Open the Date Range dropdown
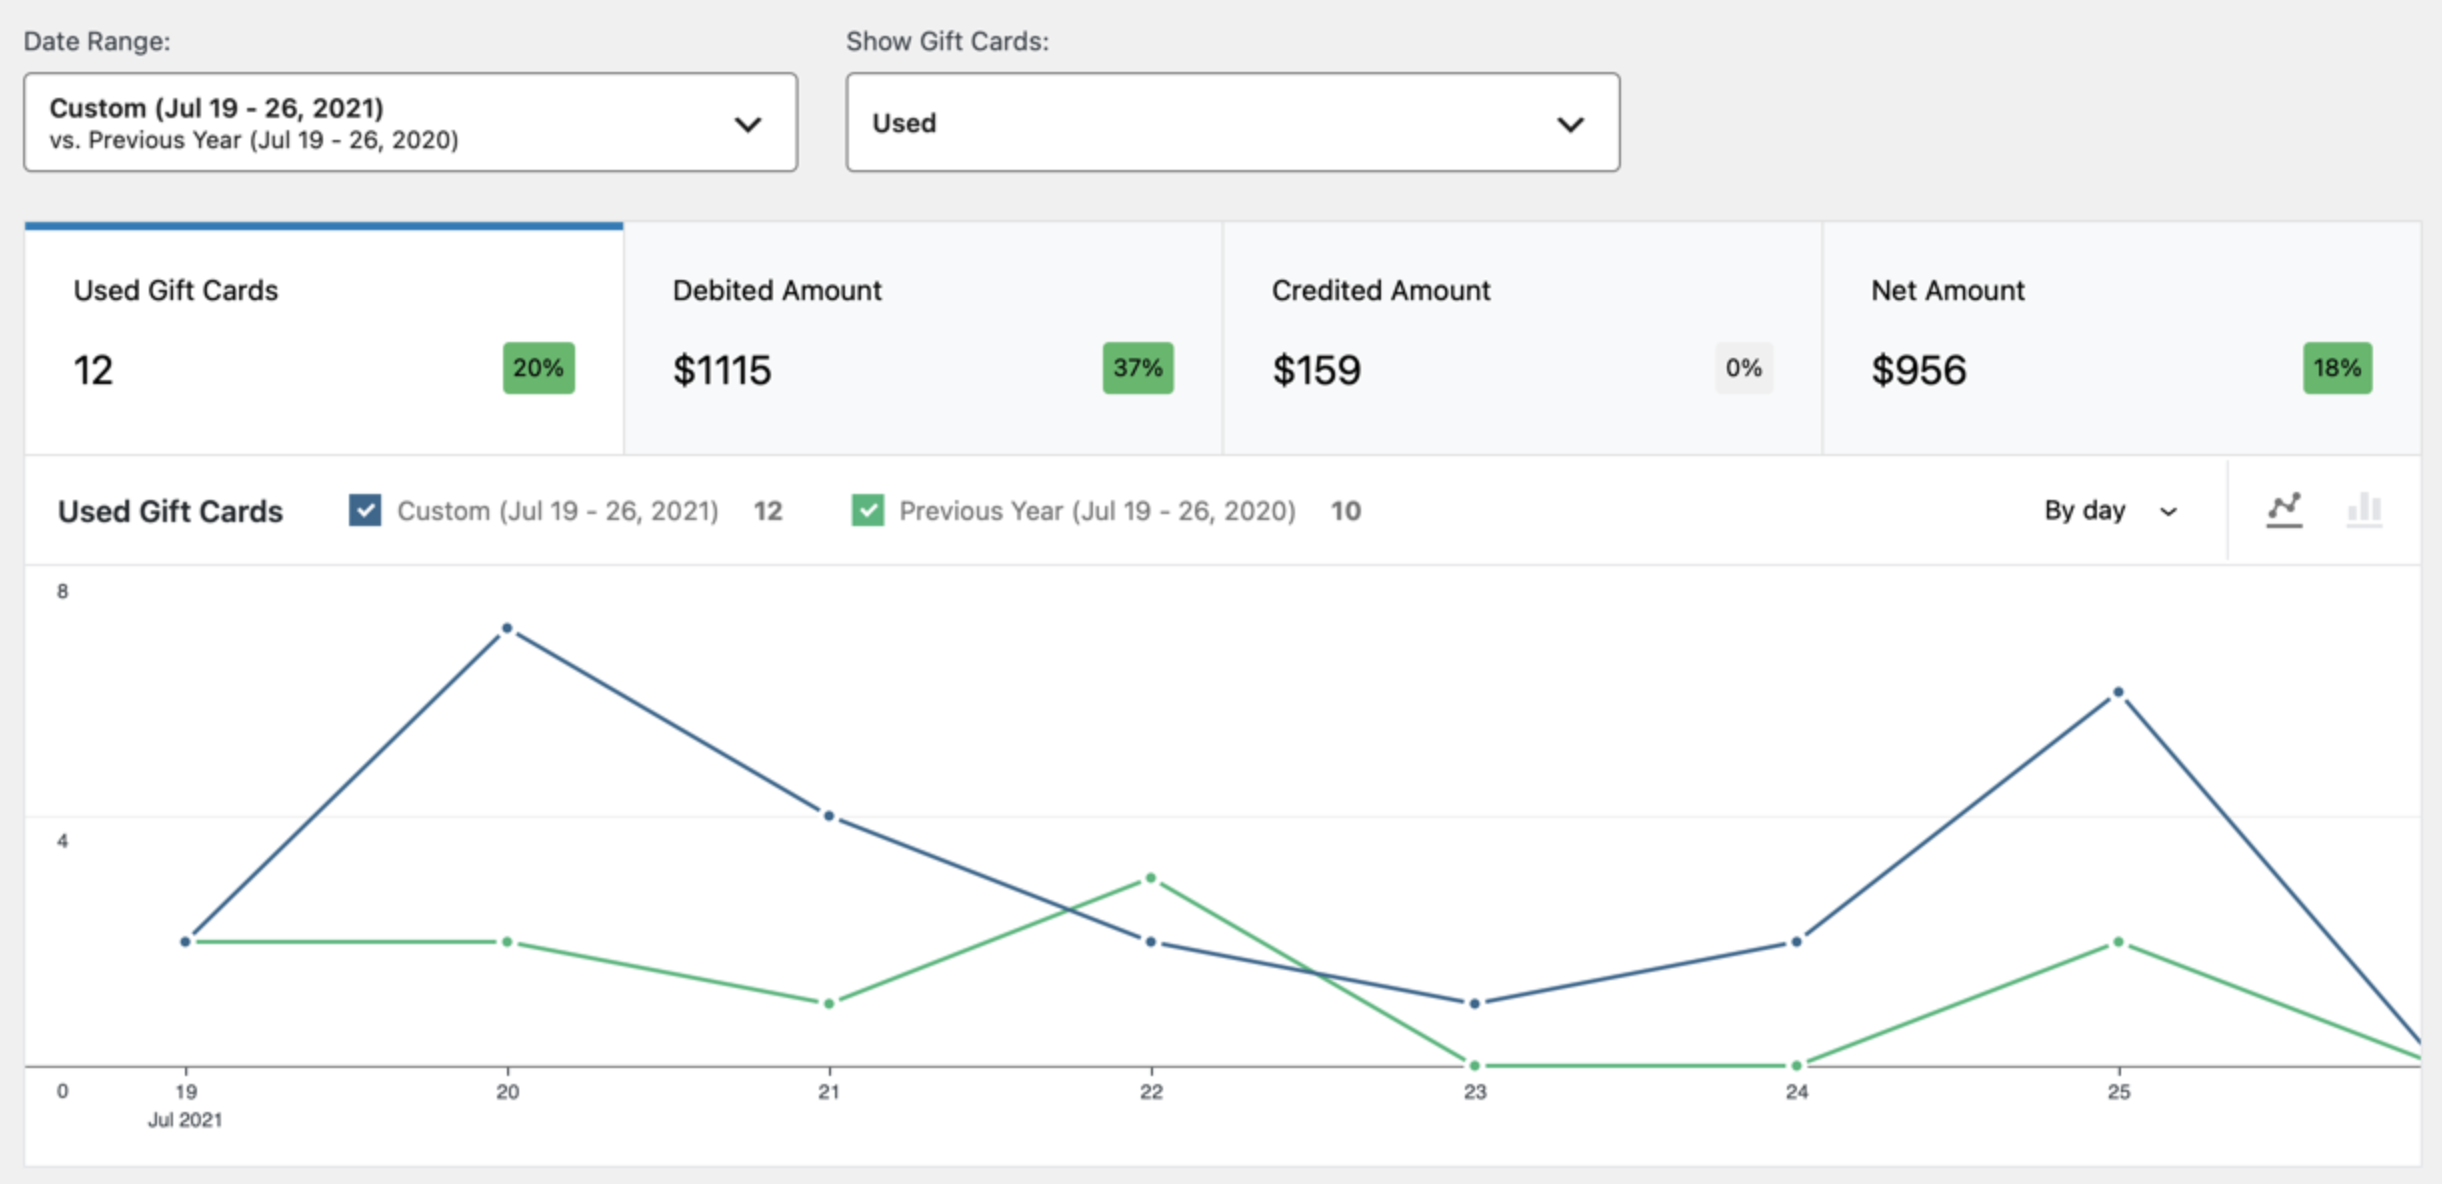 [x=411, y=122]
